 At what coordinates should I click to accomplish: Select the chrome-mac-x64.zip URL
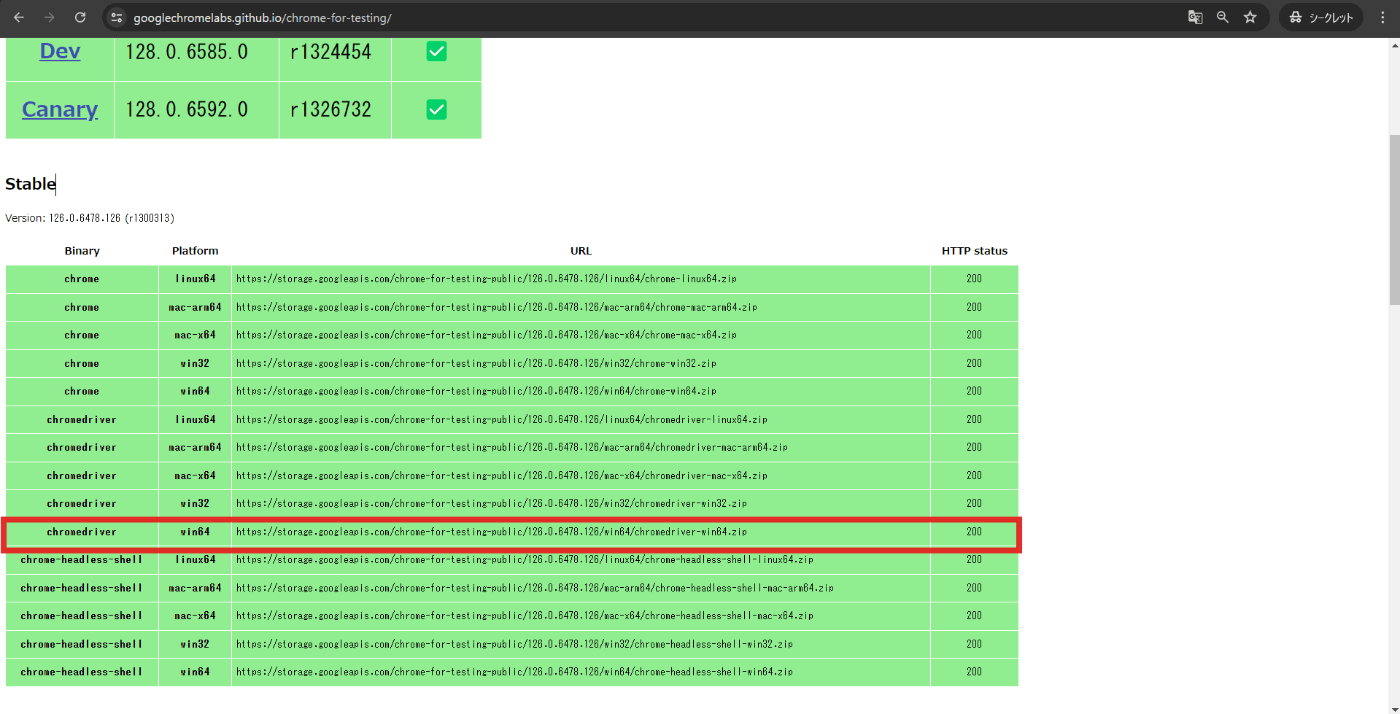click(x=486, y=335)
